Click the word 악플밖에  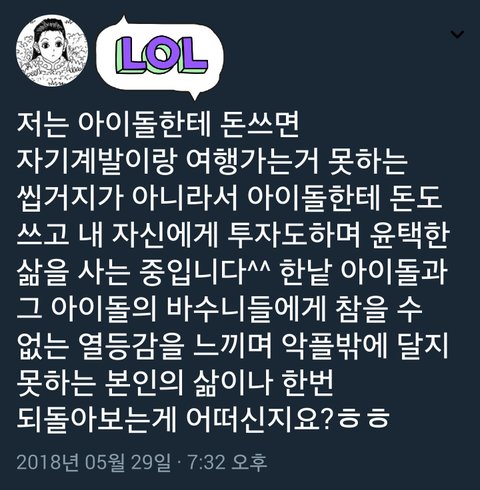(334, 345)
